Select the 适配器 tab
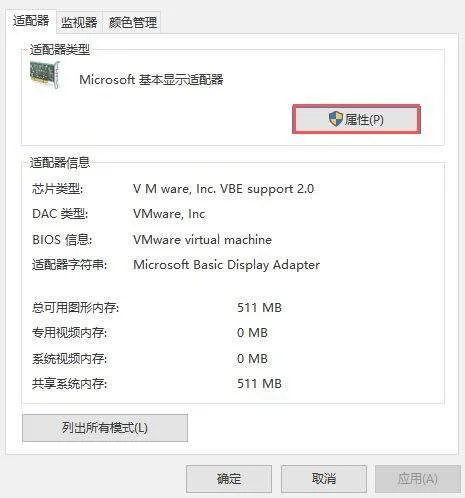The width and height of the screenshot is (465, 498). (31, 21)
